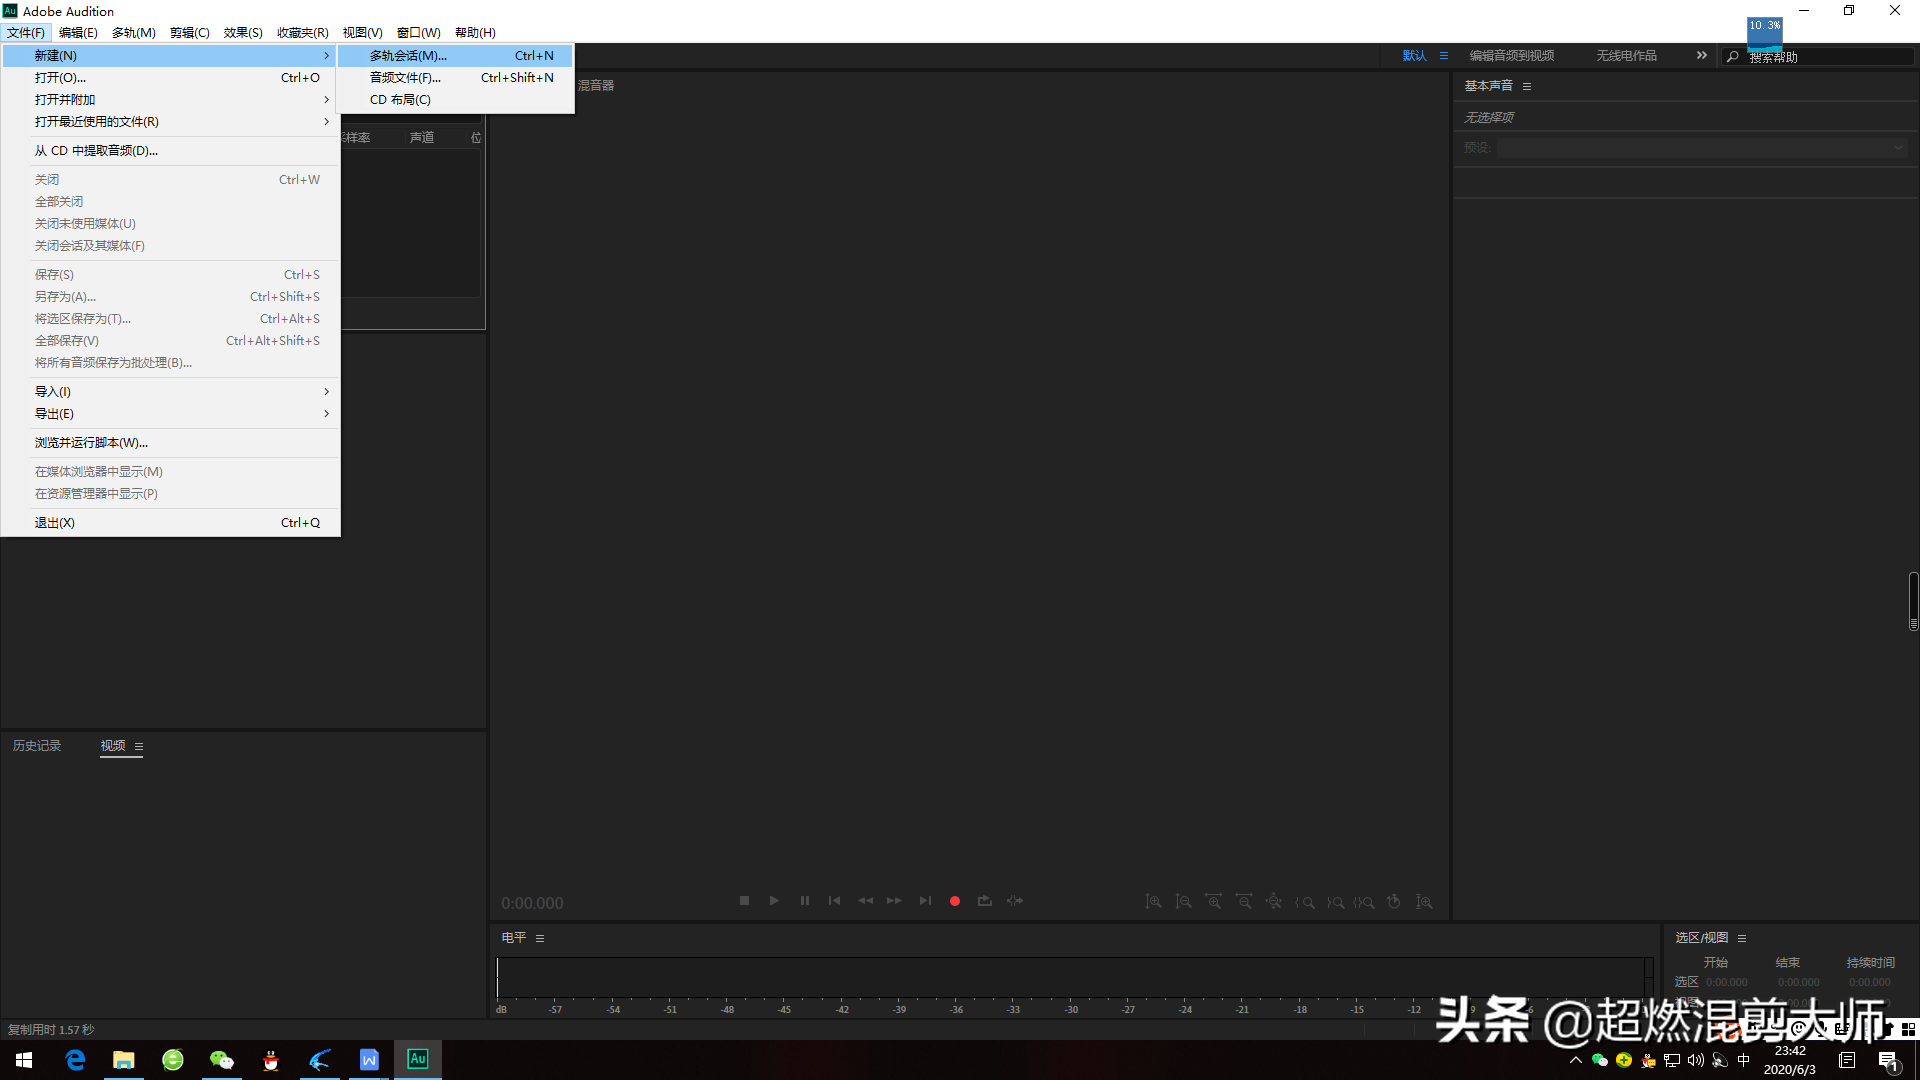Pause playback with the Pause button
This screenshot has height=1080, width=1920.
click(805, 901)
